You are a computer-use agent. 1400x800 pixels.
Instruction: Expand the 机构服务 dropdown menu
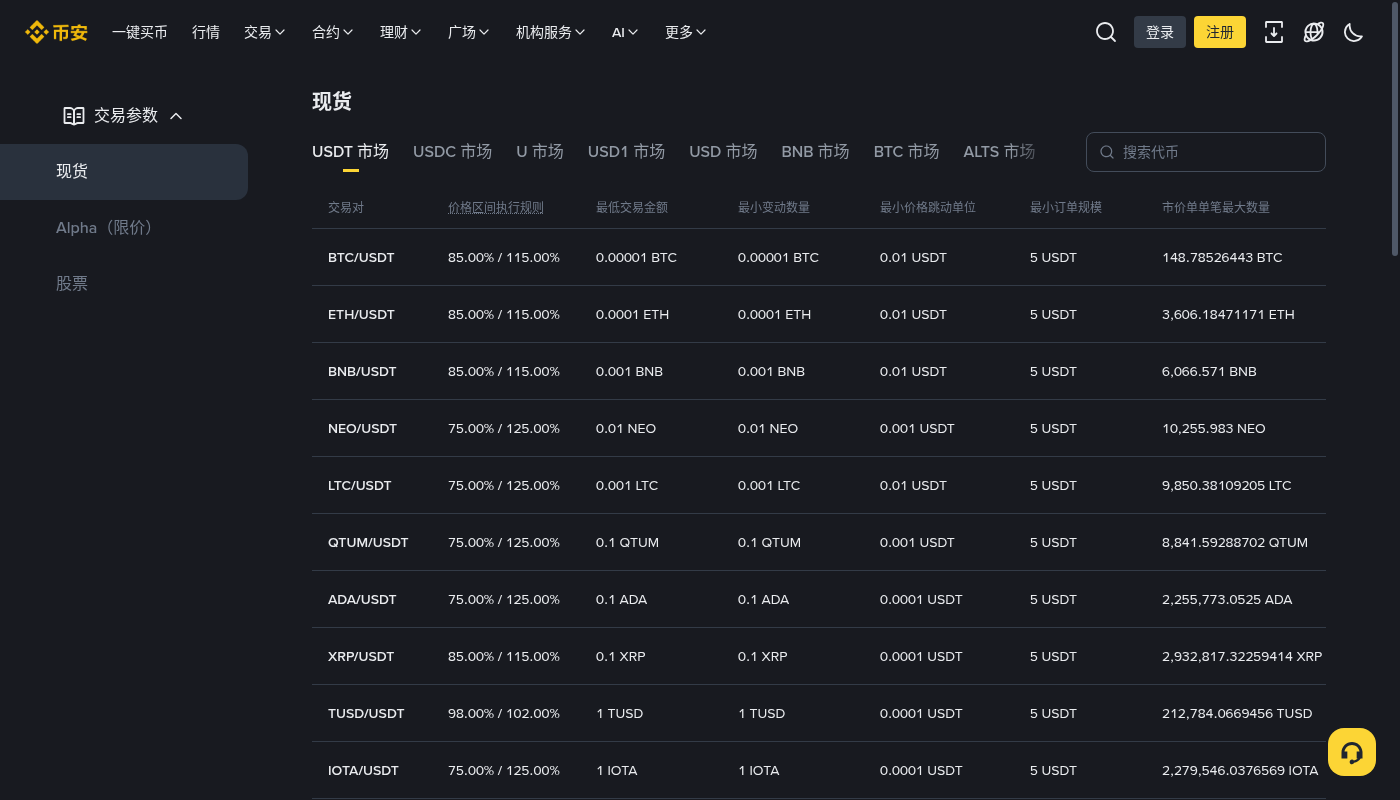click(x=551, y=32)
